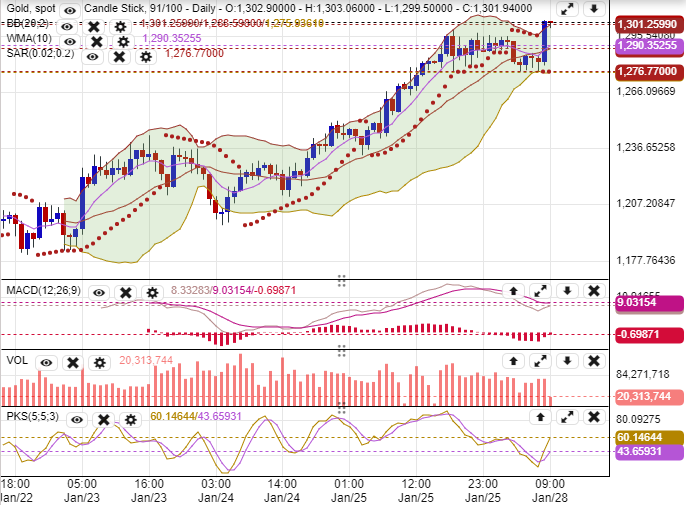Image resolution: width=686 pixels, height=505 pixels.
Task: Move the VOL panel down
Action: tap(567, 360)
